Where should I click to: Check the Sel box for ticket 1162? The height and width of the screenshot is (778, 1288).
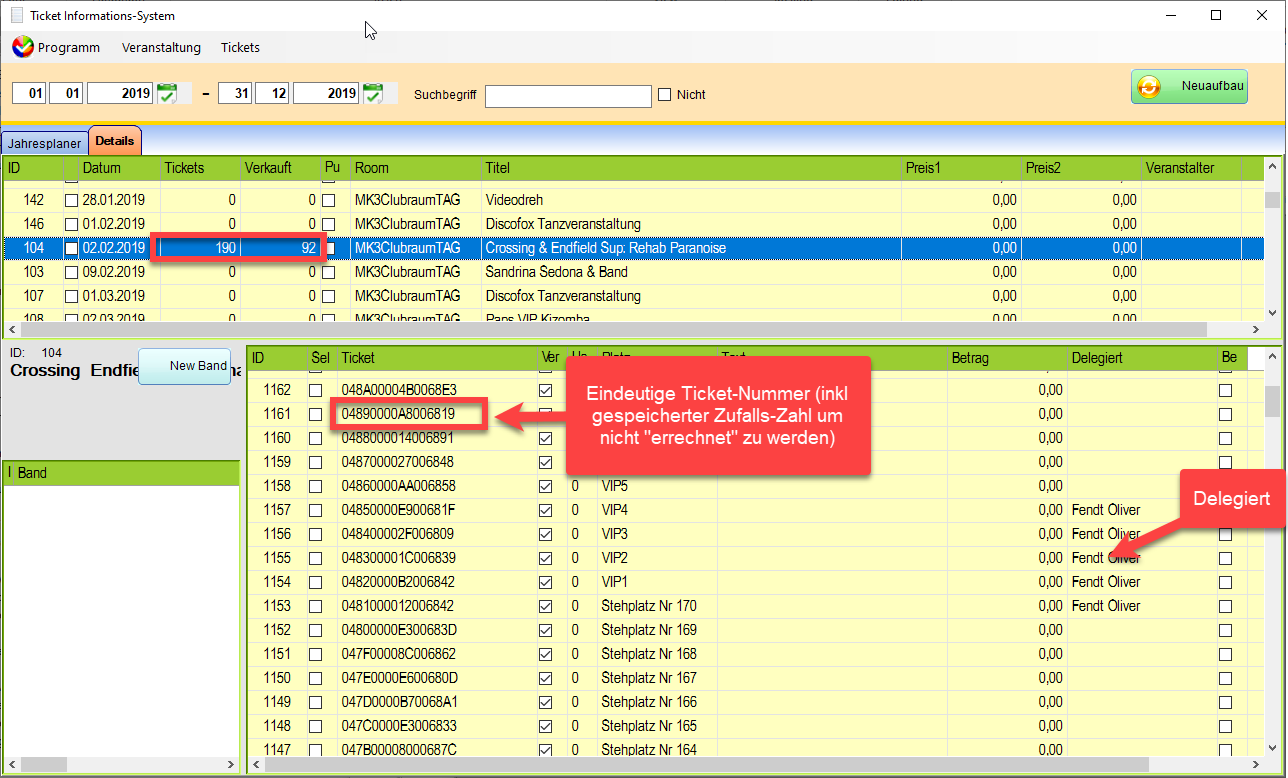click(316, 390)
